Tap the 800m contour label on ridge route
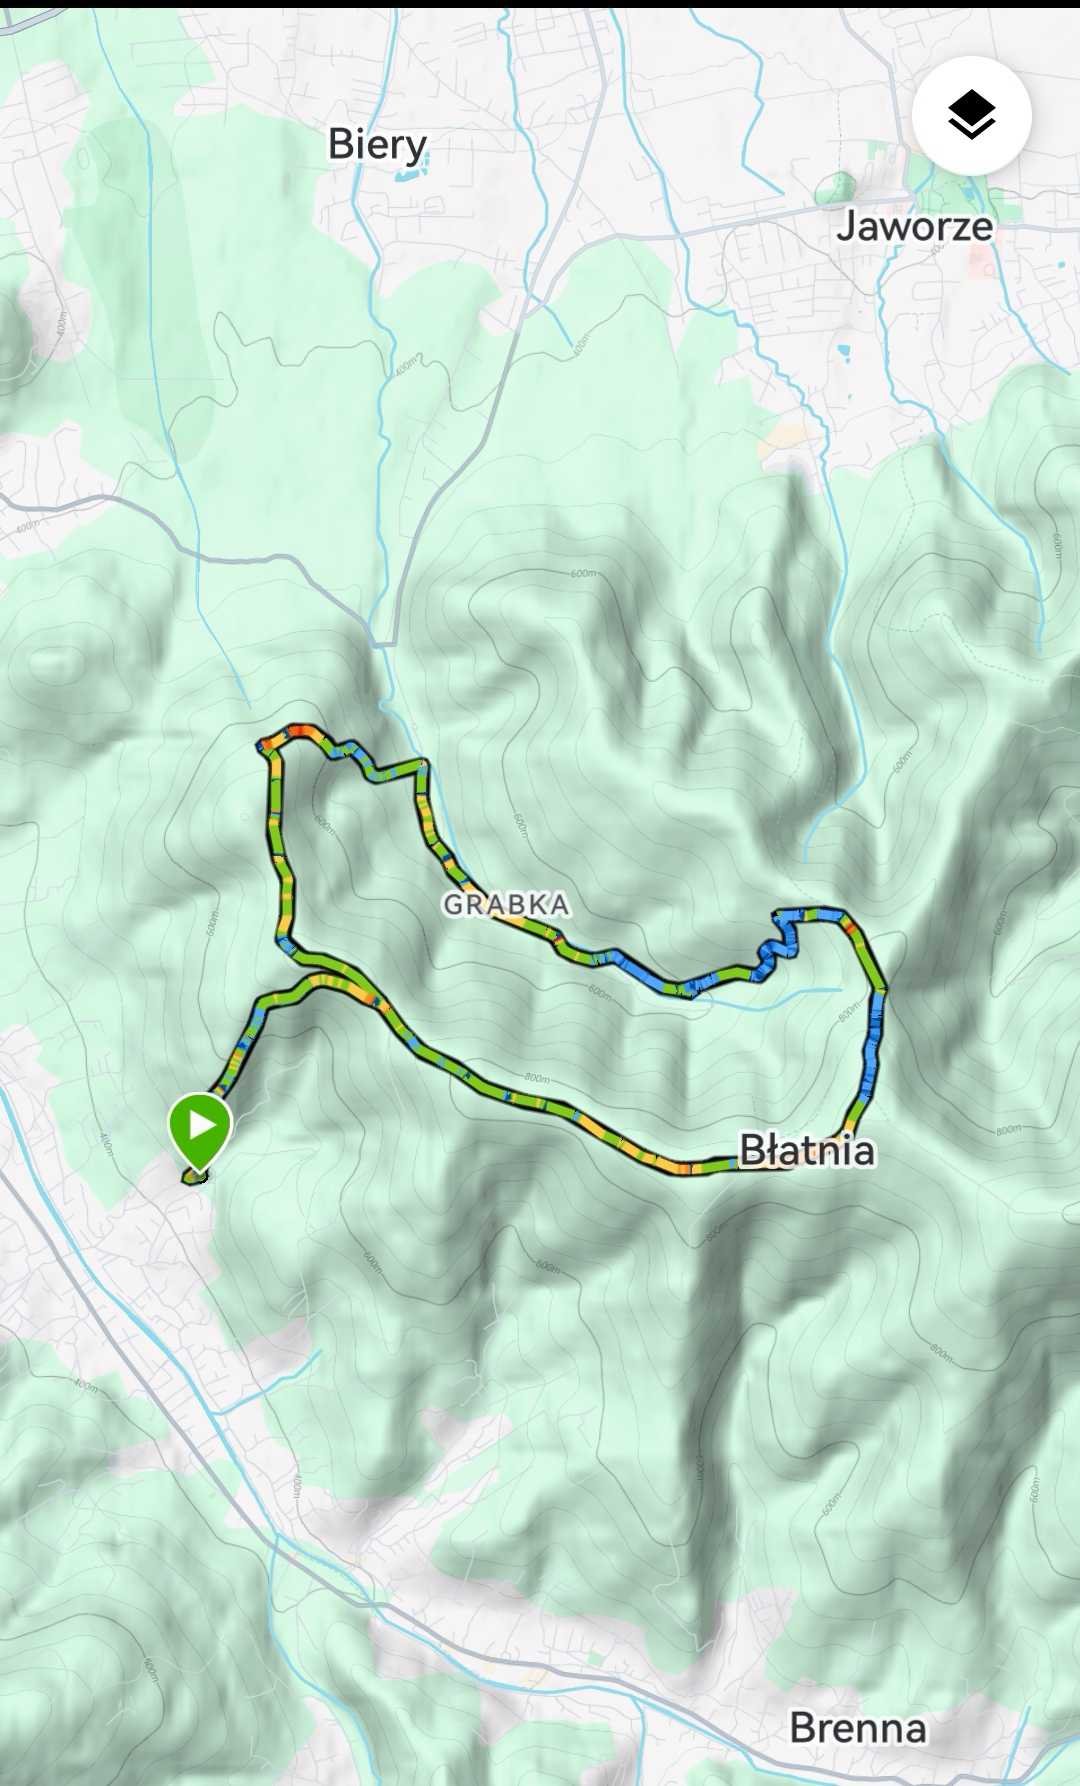Screen dimensions: 1080x1786 click(x=537, y=1078)
